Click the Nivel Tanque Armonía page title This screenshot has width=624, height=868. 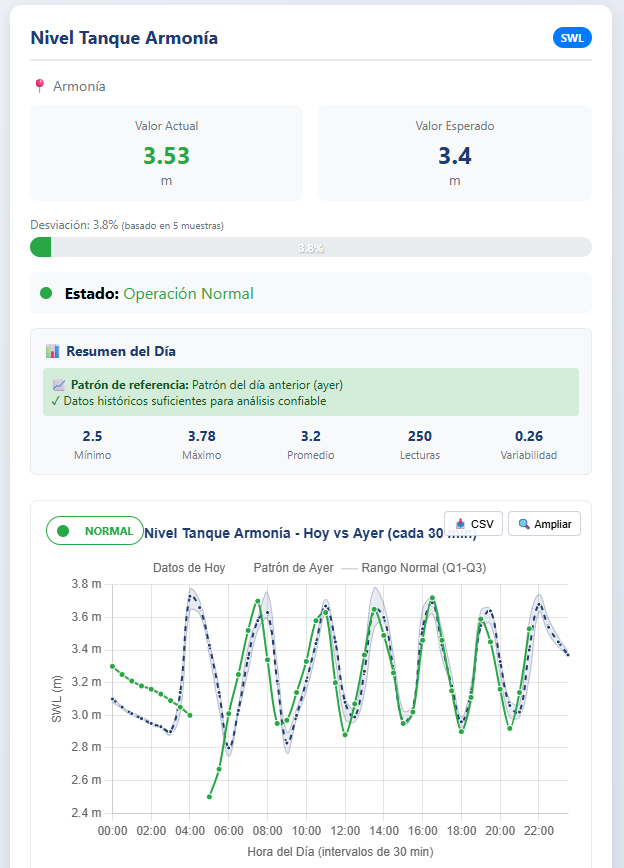pos(124,38)
